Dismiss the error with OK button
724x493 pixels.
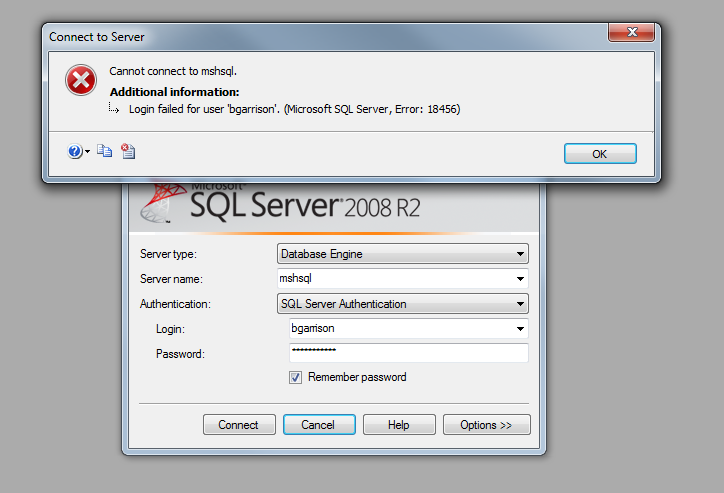click(600, 154)
